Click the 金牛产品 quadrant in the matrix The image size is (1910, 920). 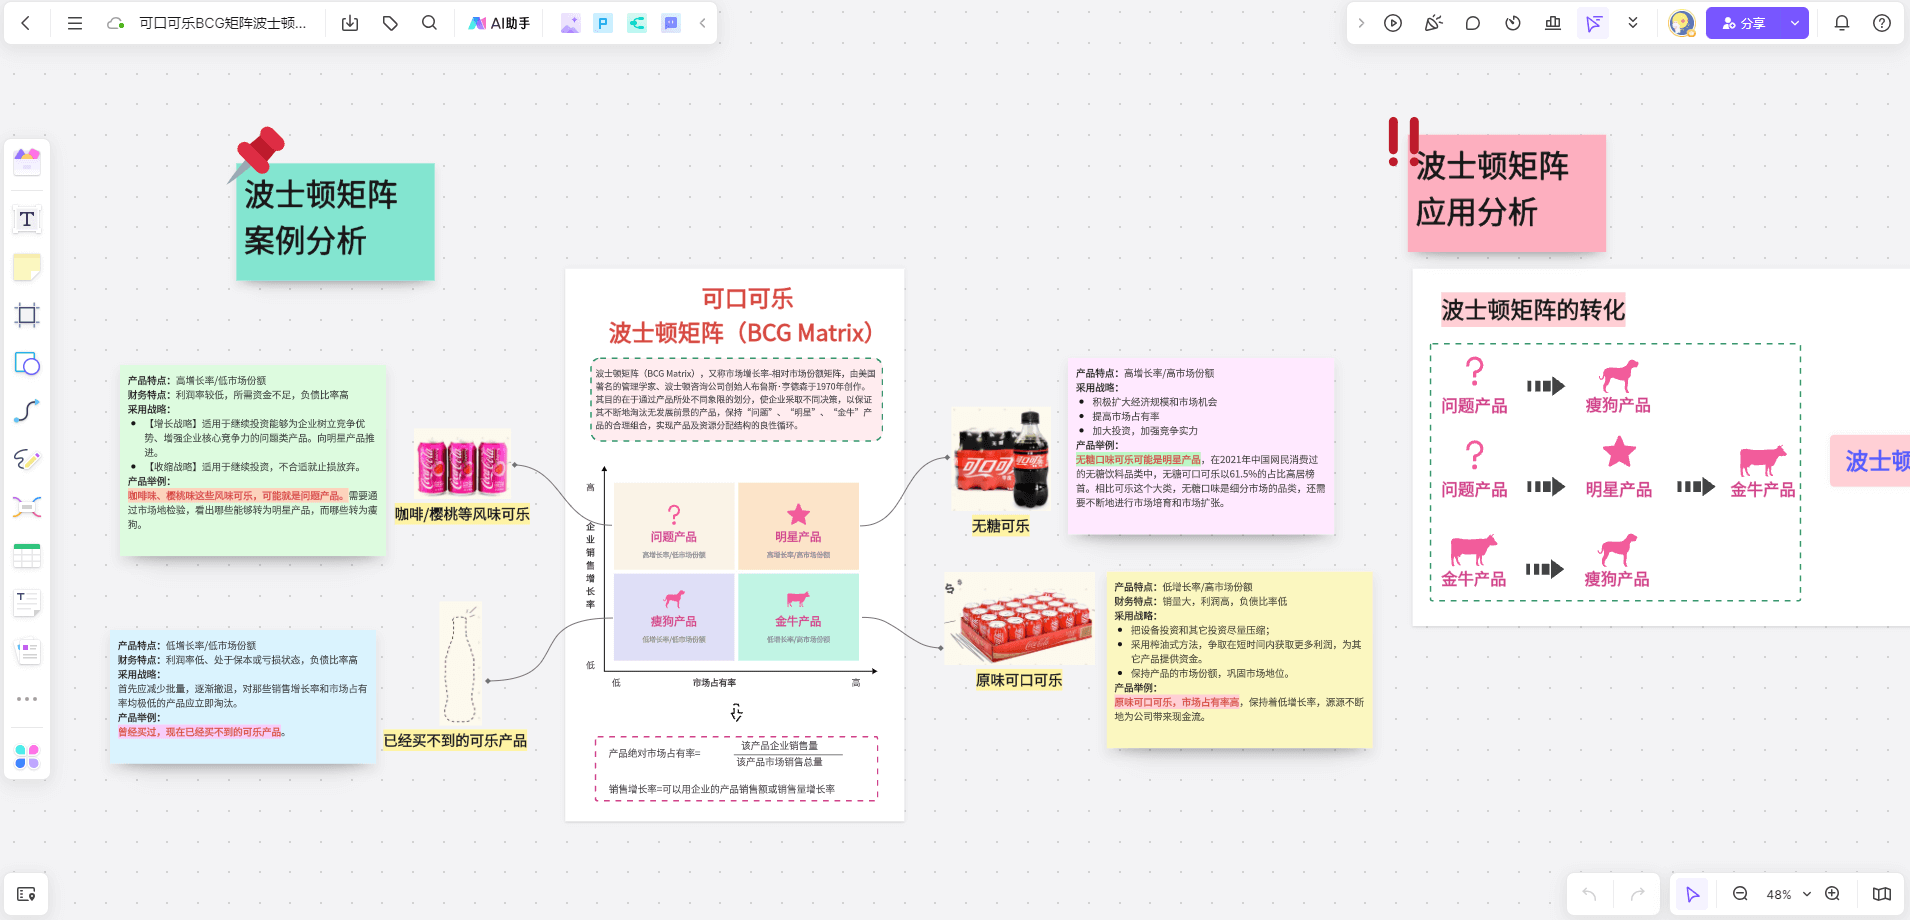point(798,616)
